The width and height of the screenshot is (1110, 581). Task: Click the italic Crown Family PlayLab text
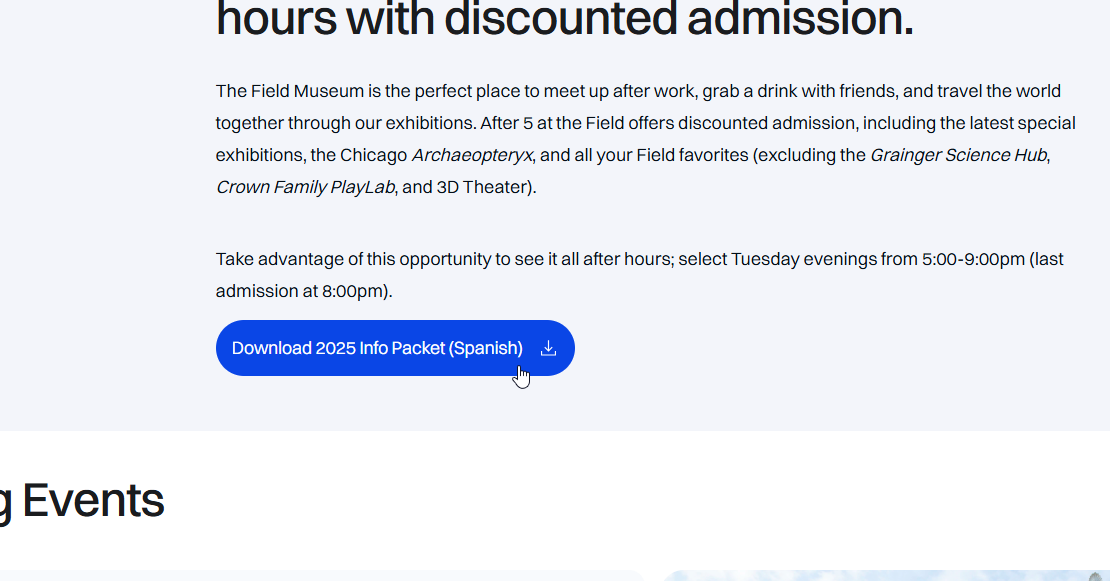[305, 187]
